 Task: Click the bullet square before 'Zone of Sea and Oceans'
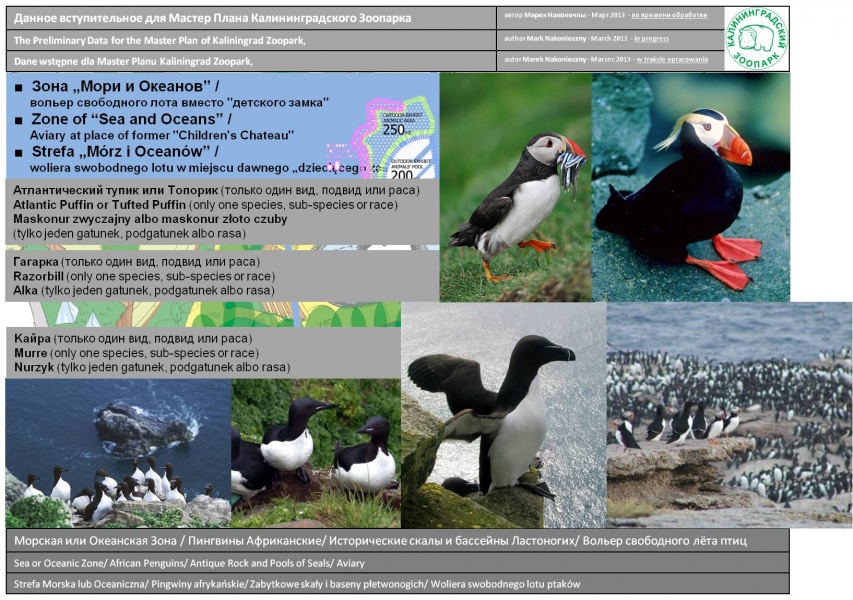(x=18, y=120)
